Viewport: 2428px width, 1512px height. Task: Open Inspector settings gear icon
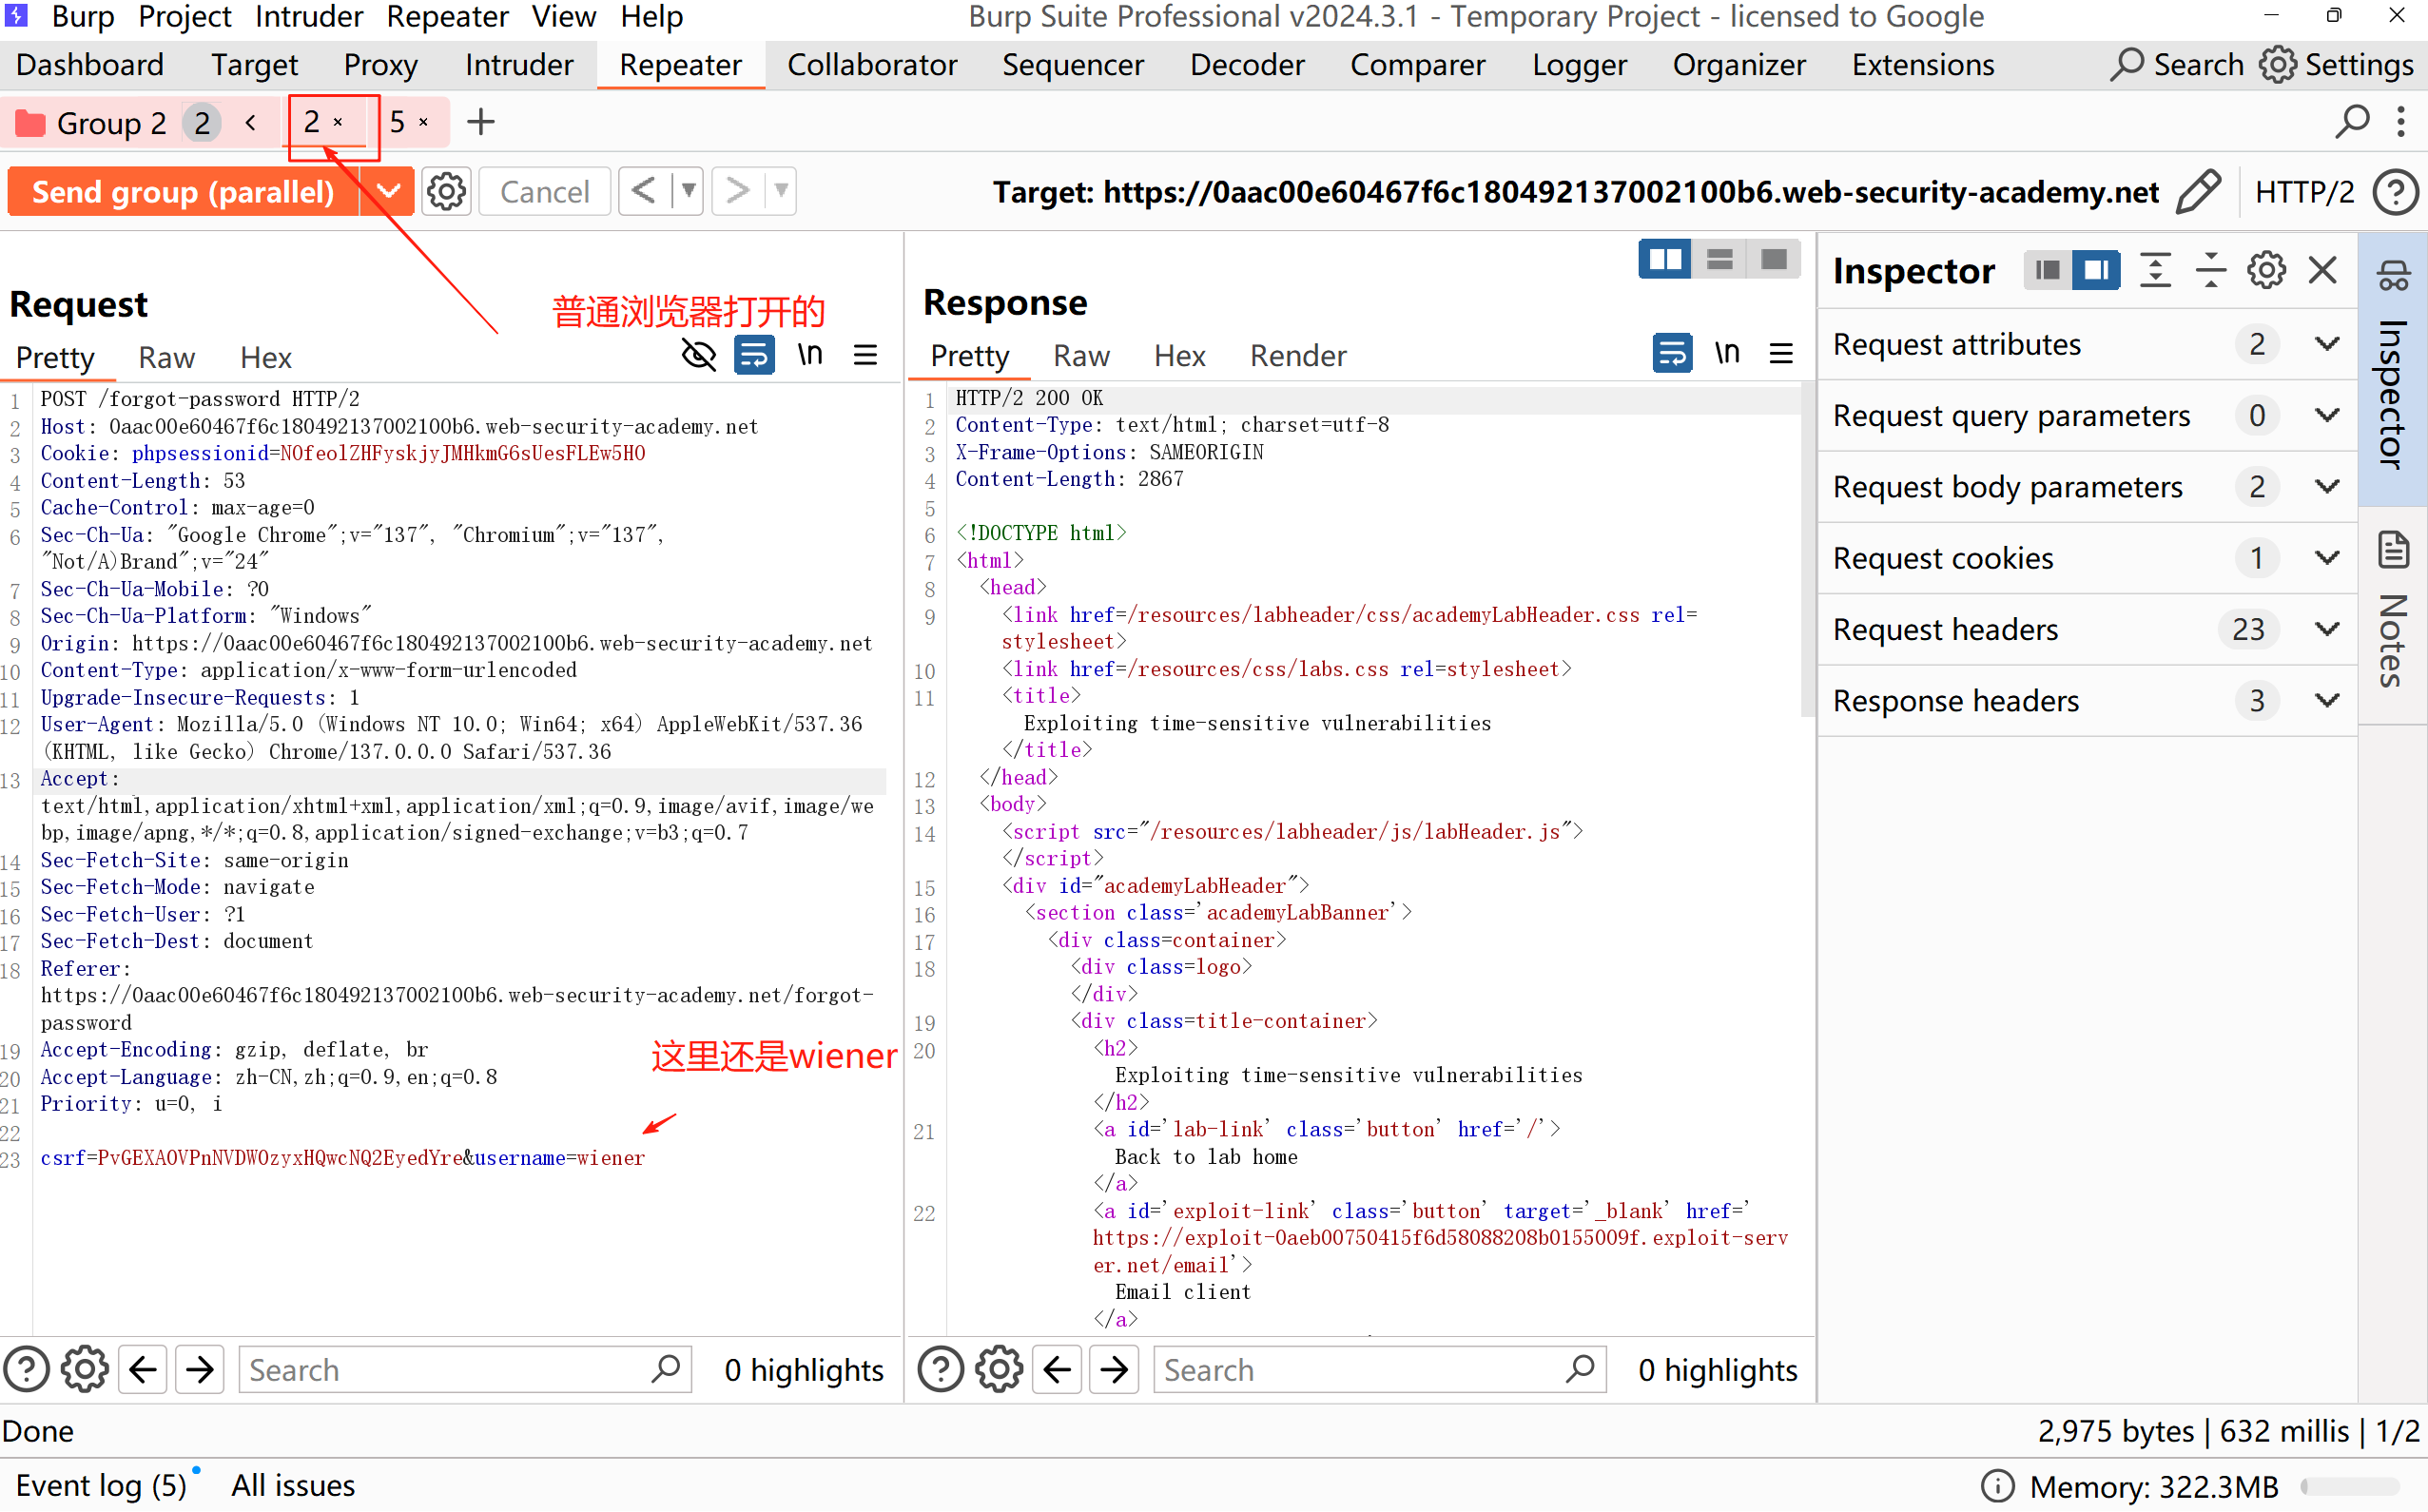(2265, 270)
